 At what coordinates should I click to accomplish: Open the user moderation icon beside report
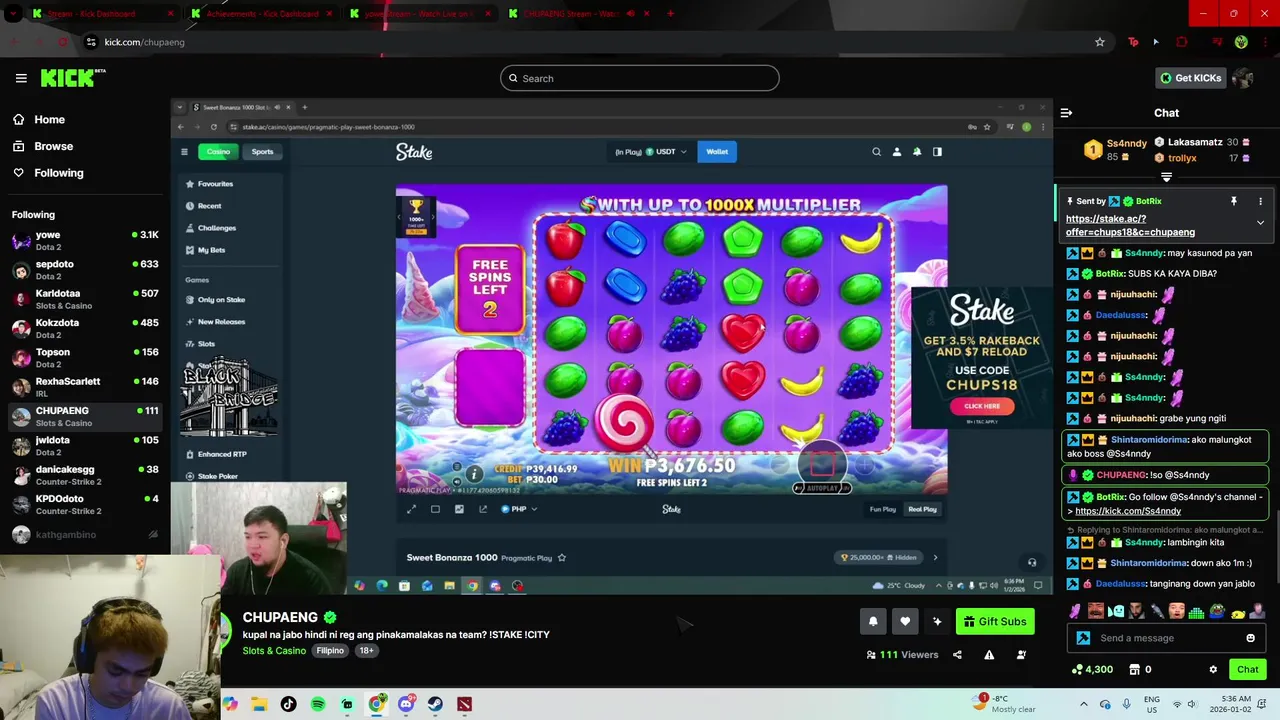tap(1021, 655)
